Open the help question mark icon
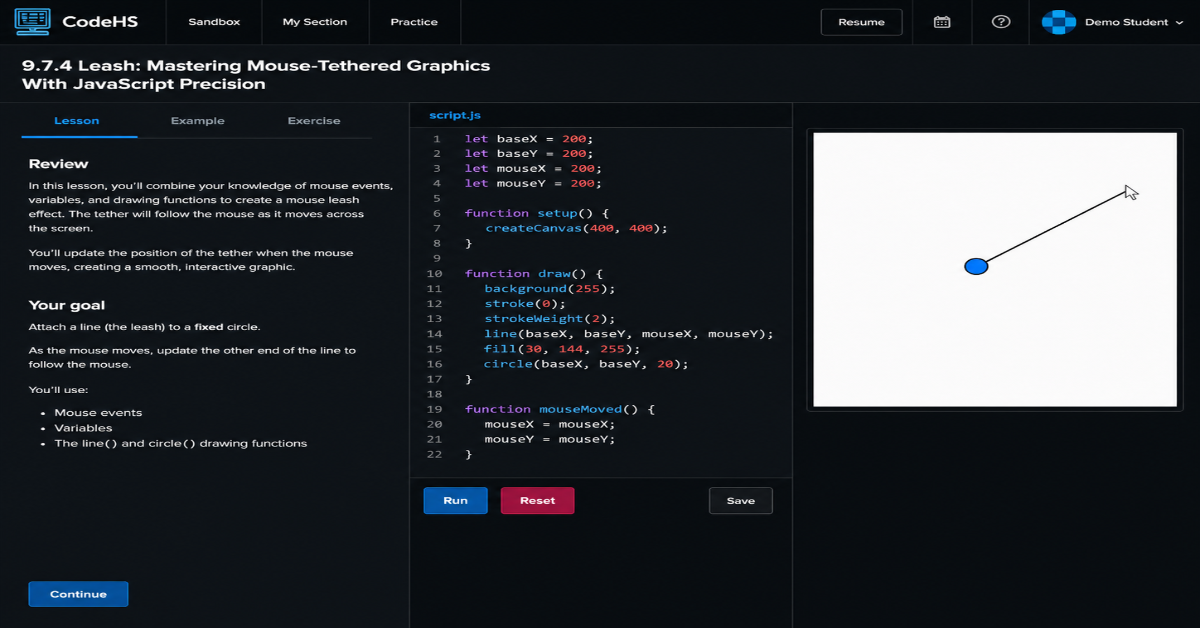 pos(1001,22)
